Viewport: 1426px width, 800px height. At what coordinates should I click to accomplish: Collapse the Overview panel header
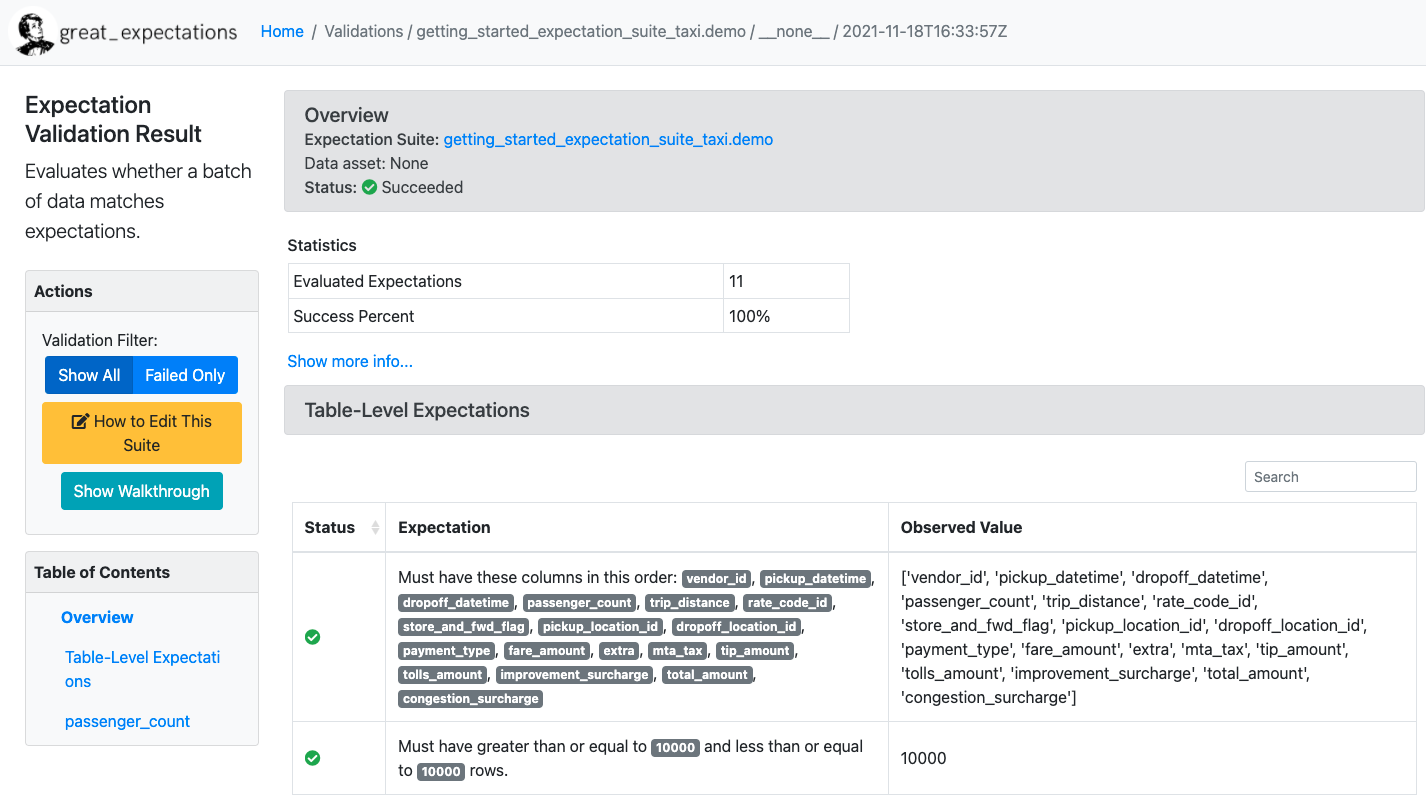[346, 115]
